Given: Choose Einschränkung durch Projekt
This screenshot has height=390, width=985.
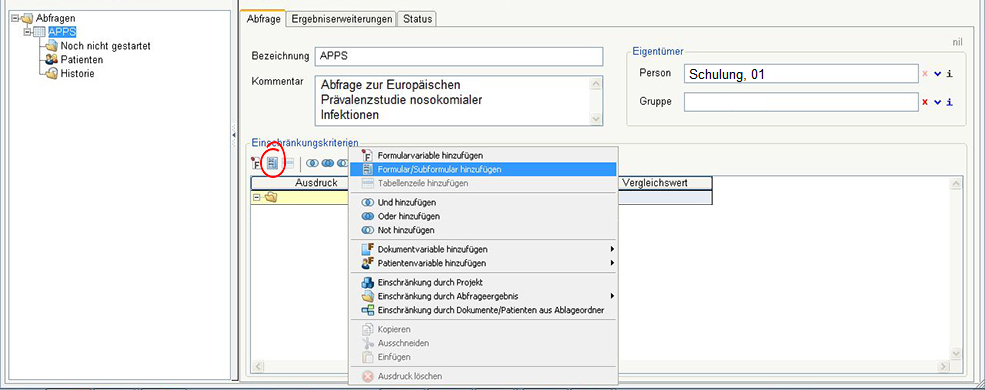Looking at the screenshot, I should tap(484, 283).
